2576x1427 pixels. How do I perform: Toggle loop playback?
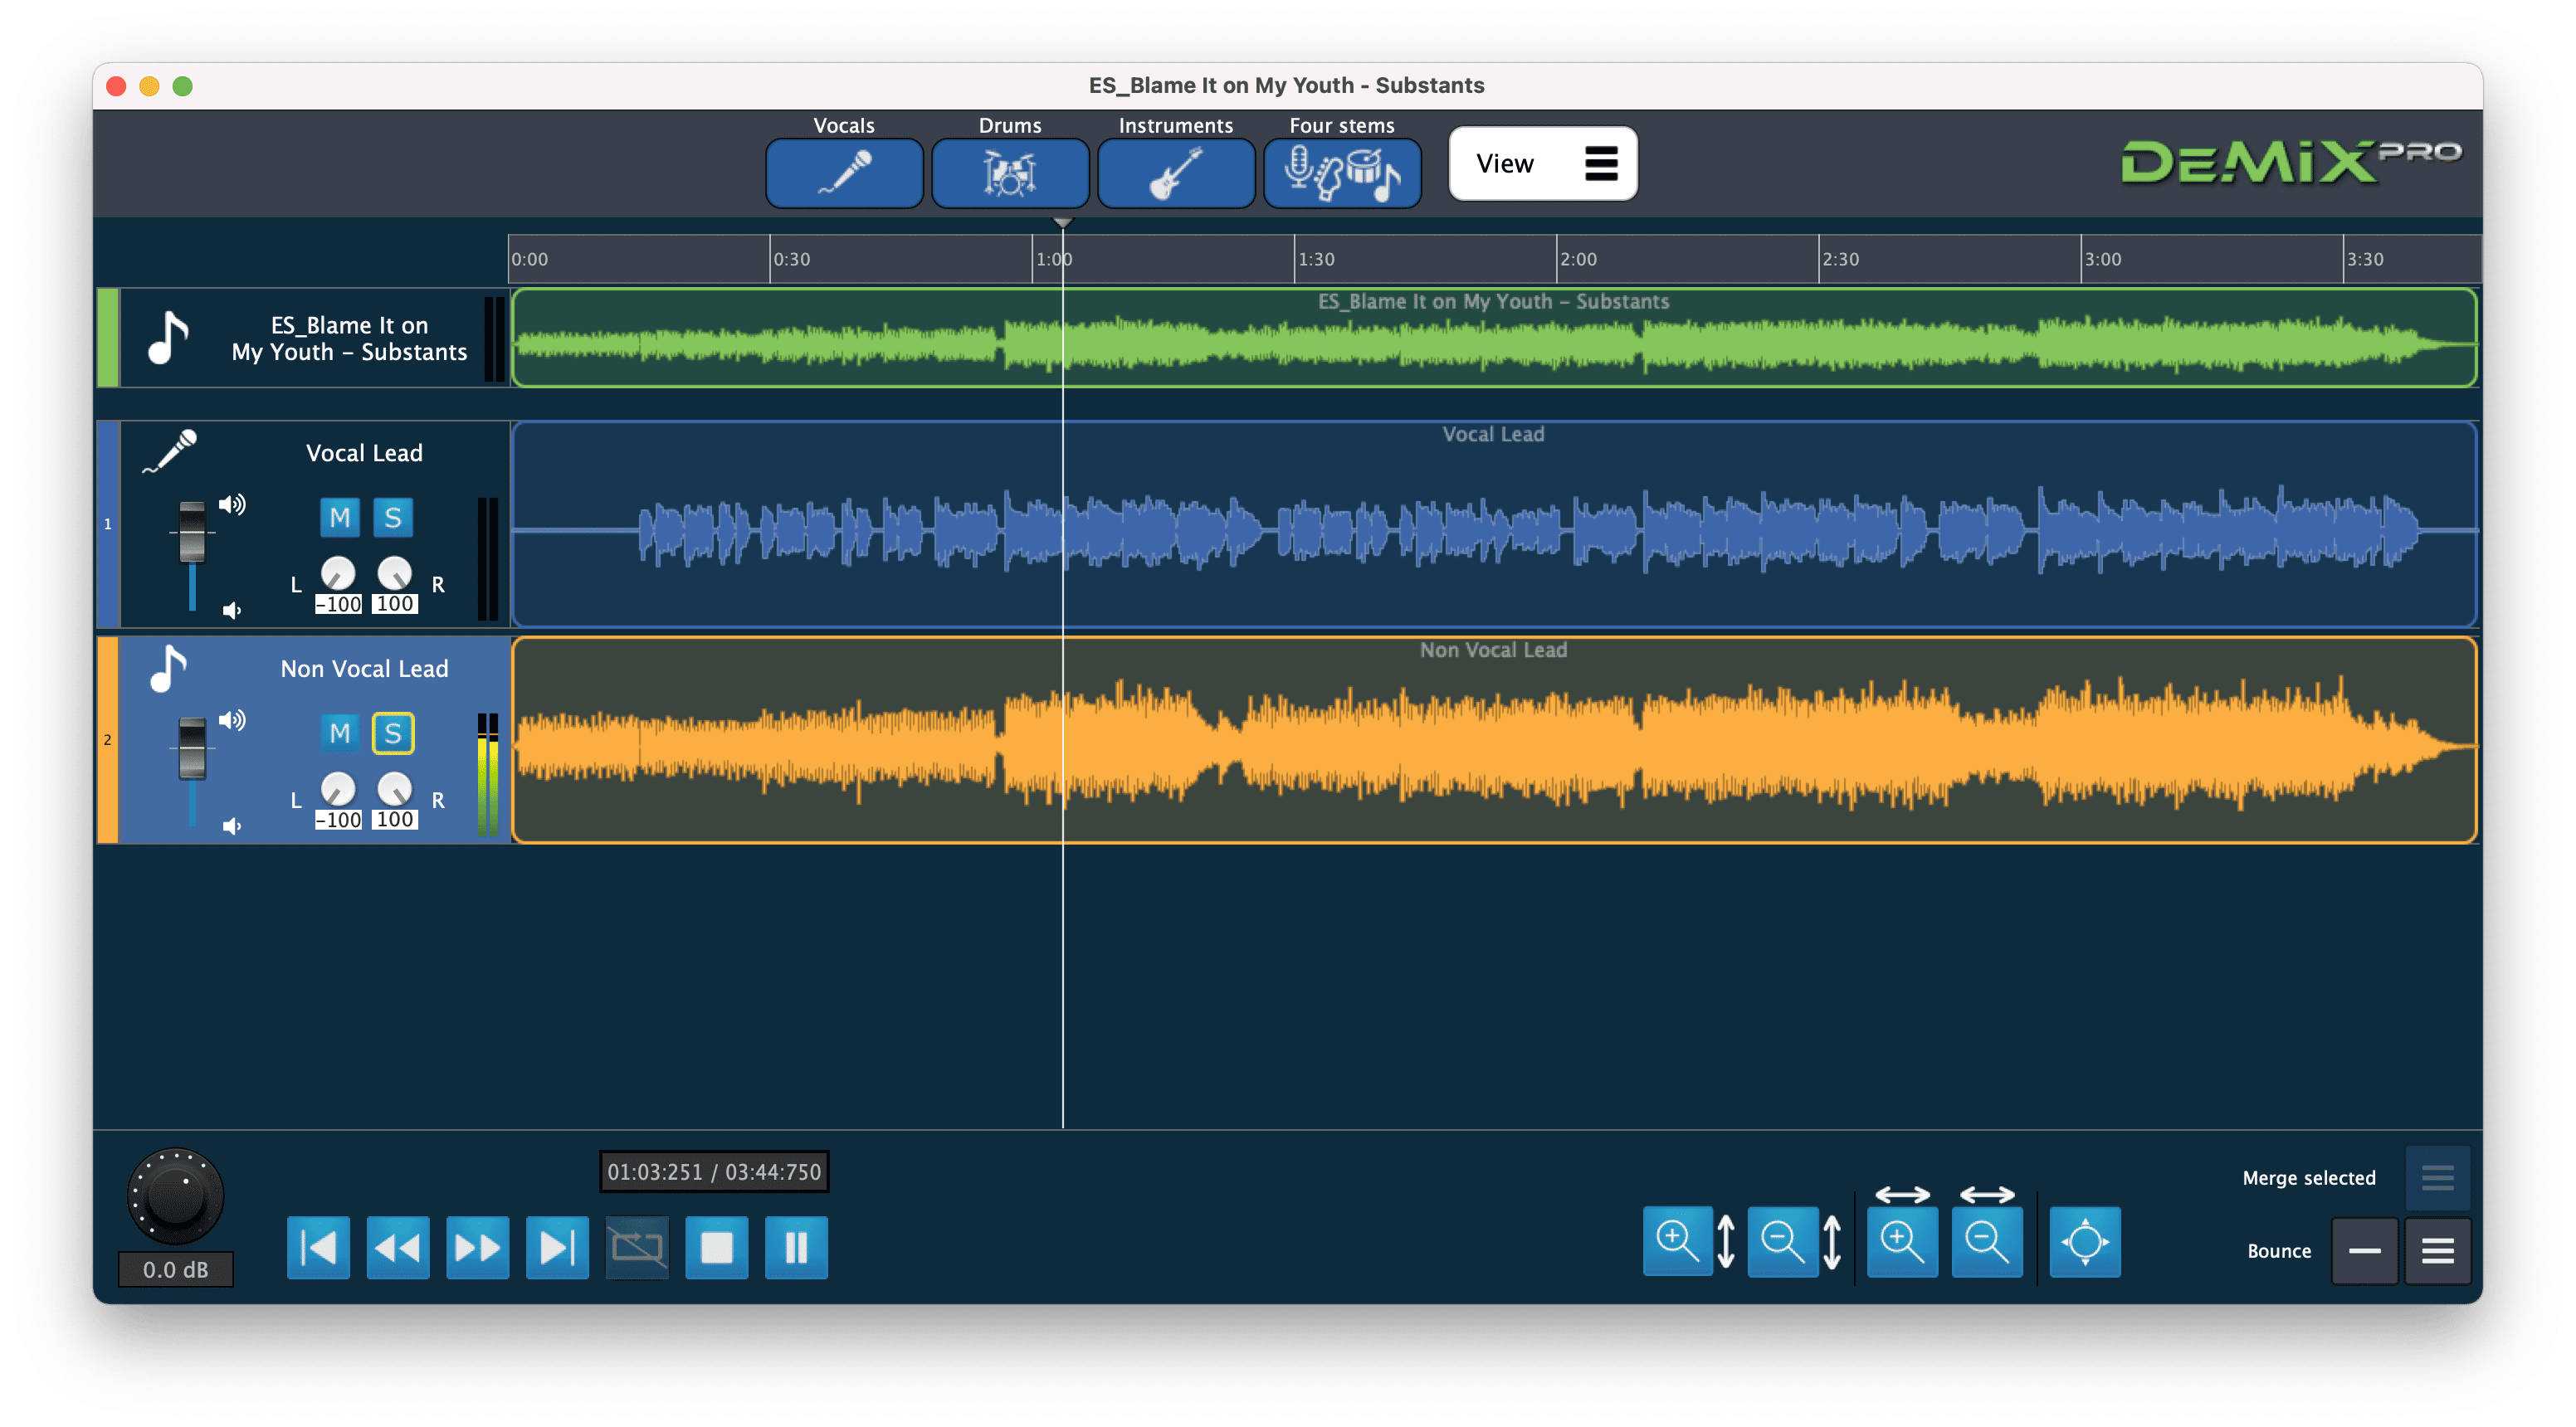tap(637, 1247)
